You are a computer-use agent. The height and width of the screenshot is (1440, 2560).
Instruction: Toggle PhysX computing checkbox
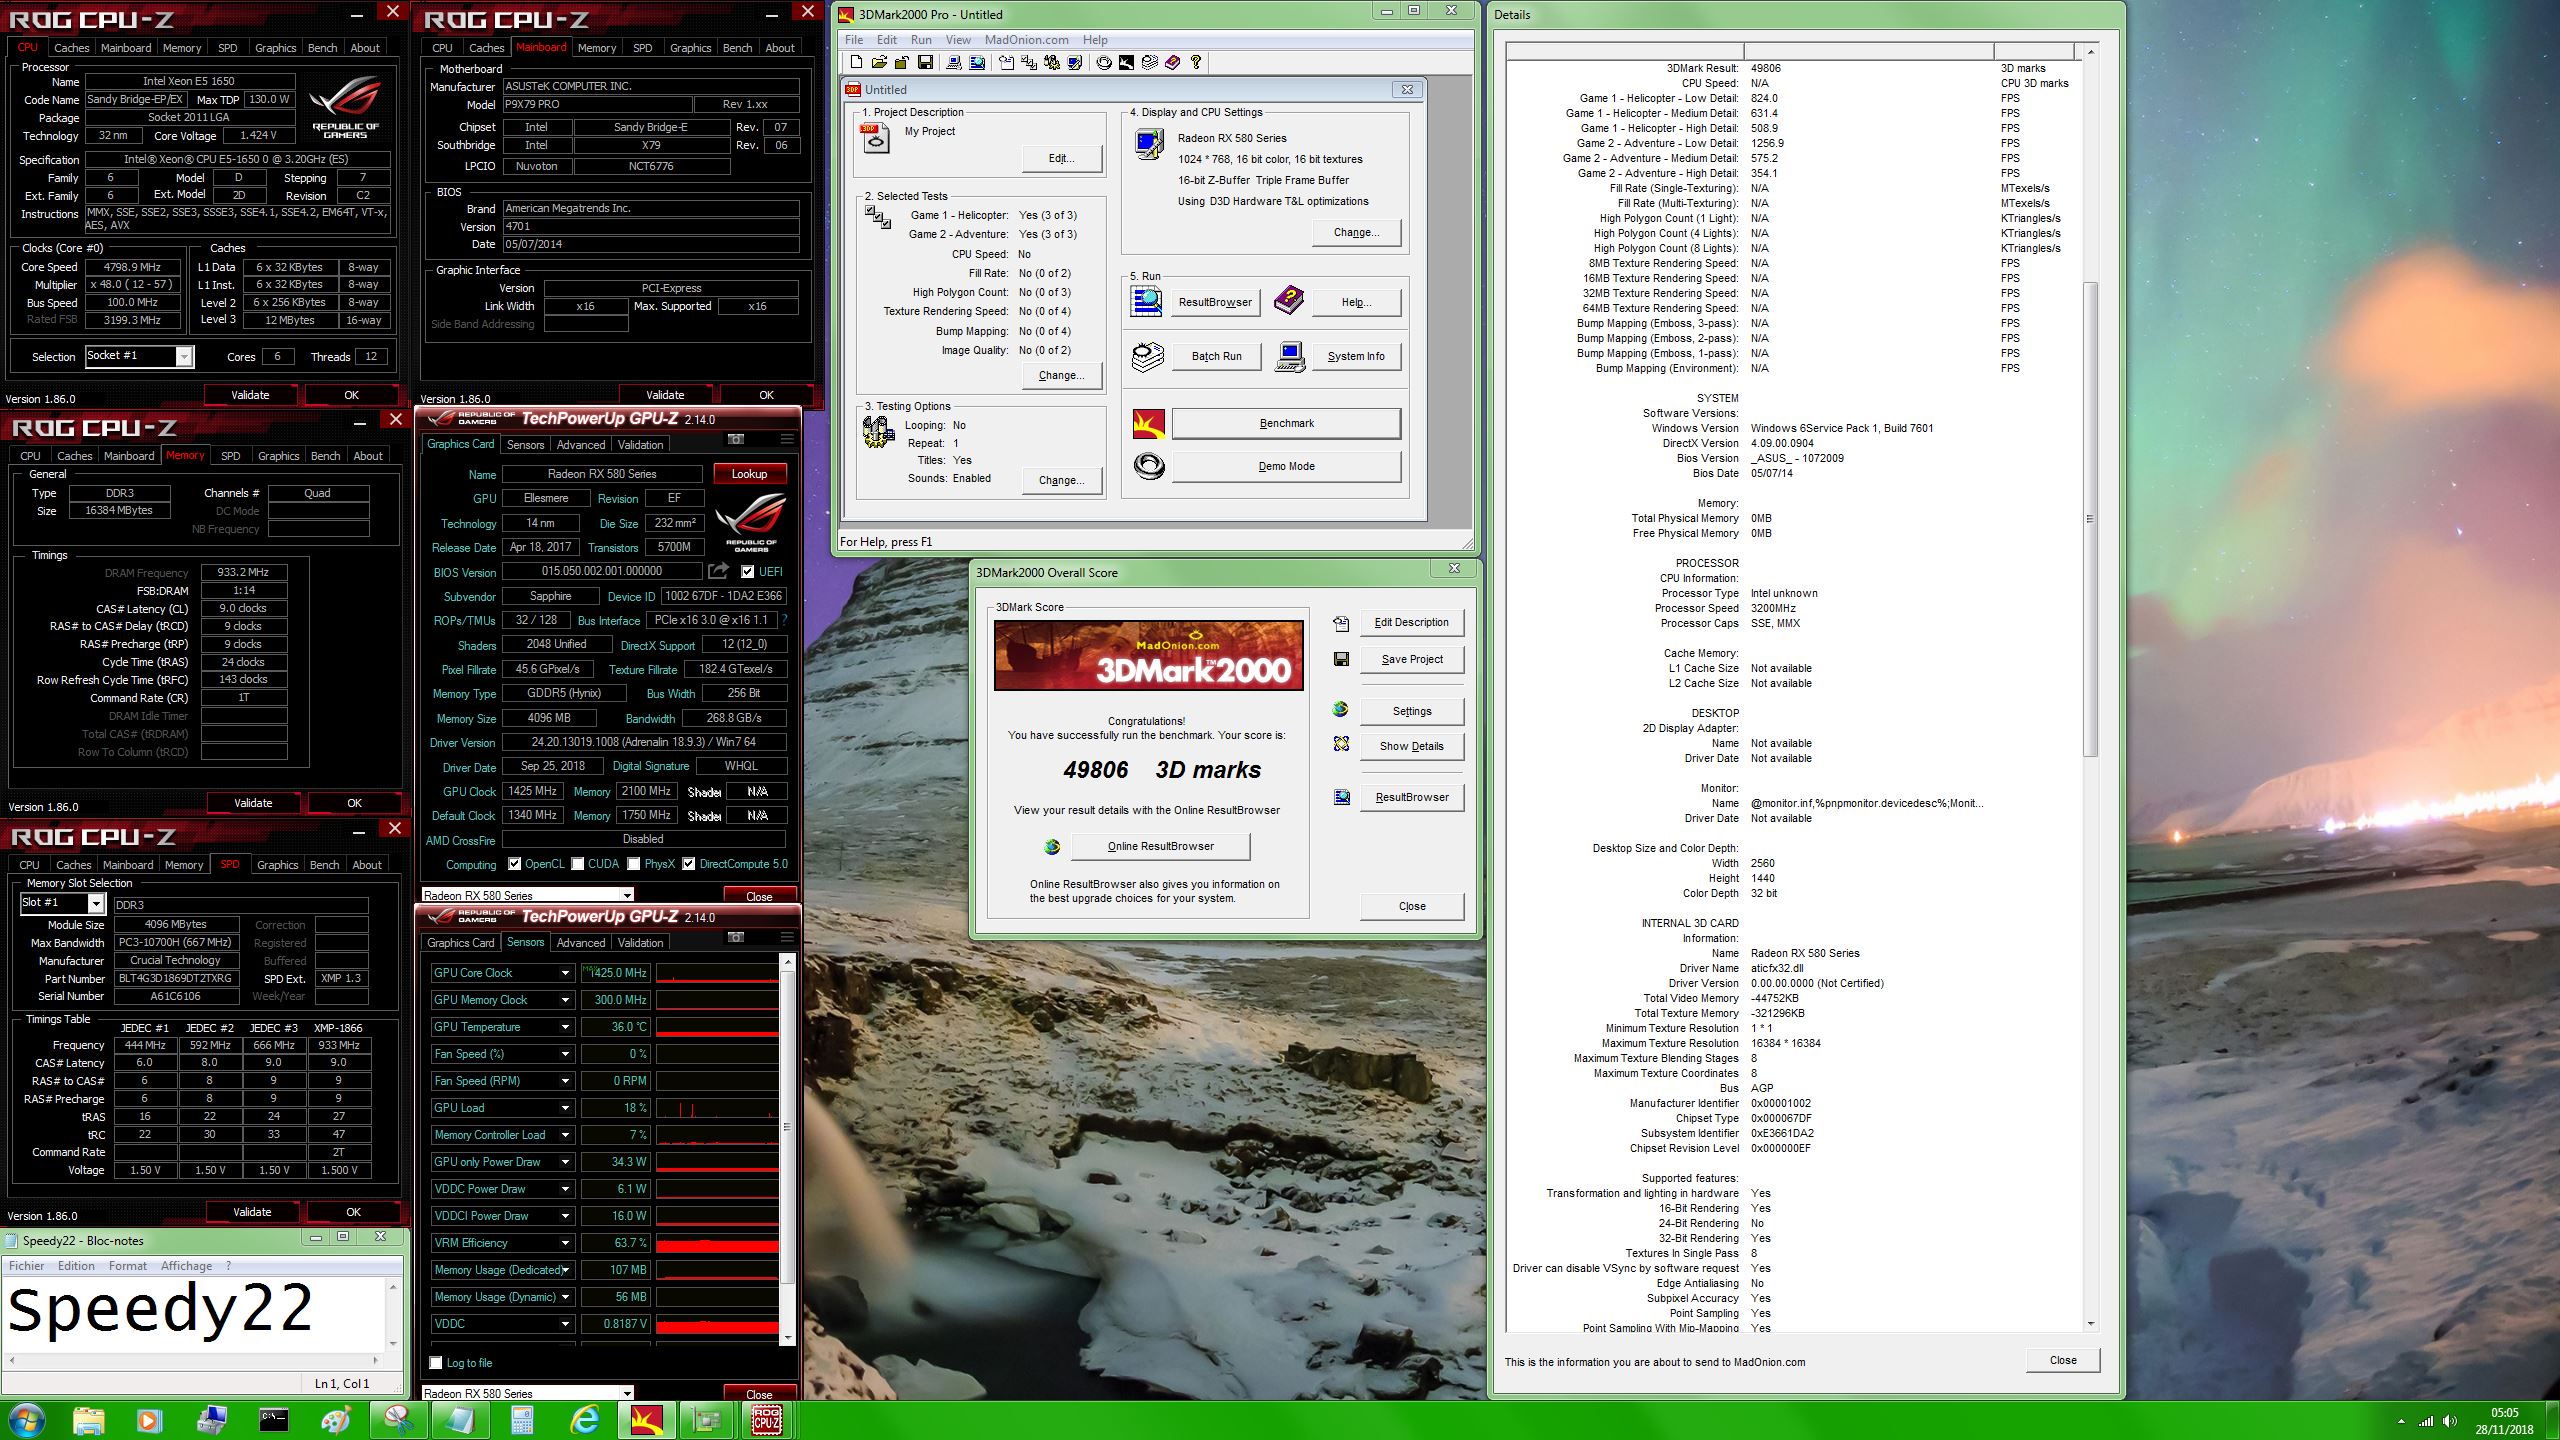633,864
